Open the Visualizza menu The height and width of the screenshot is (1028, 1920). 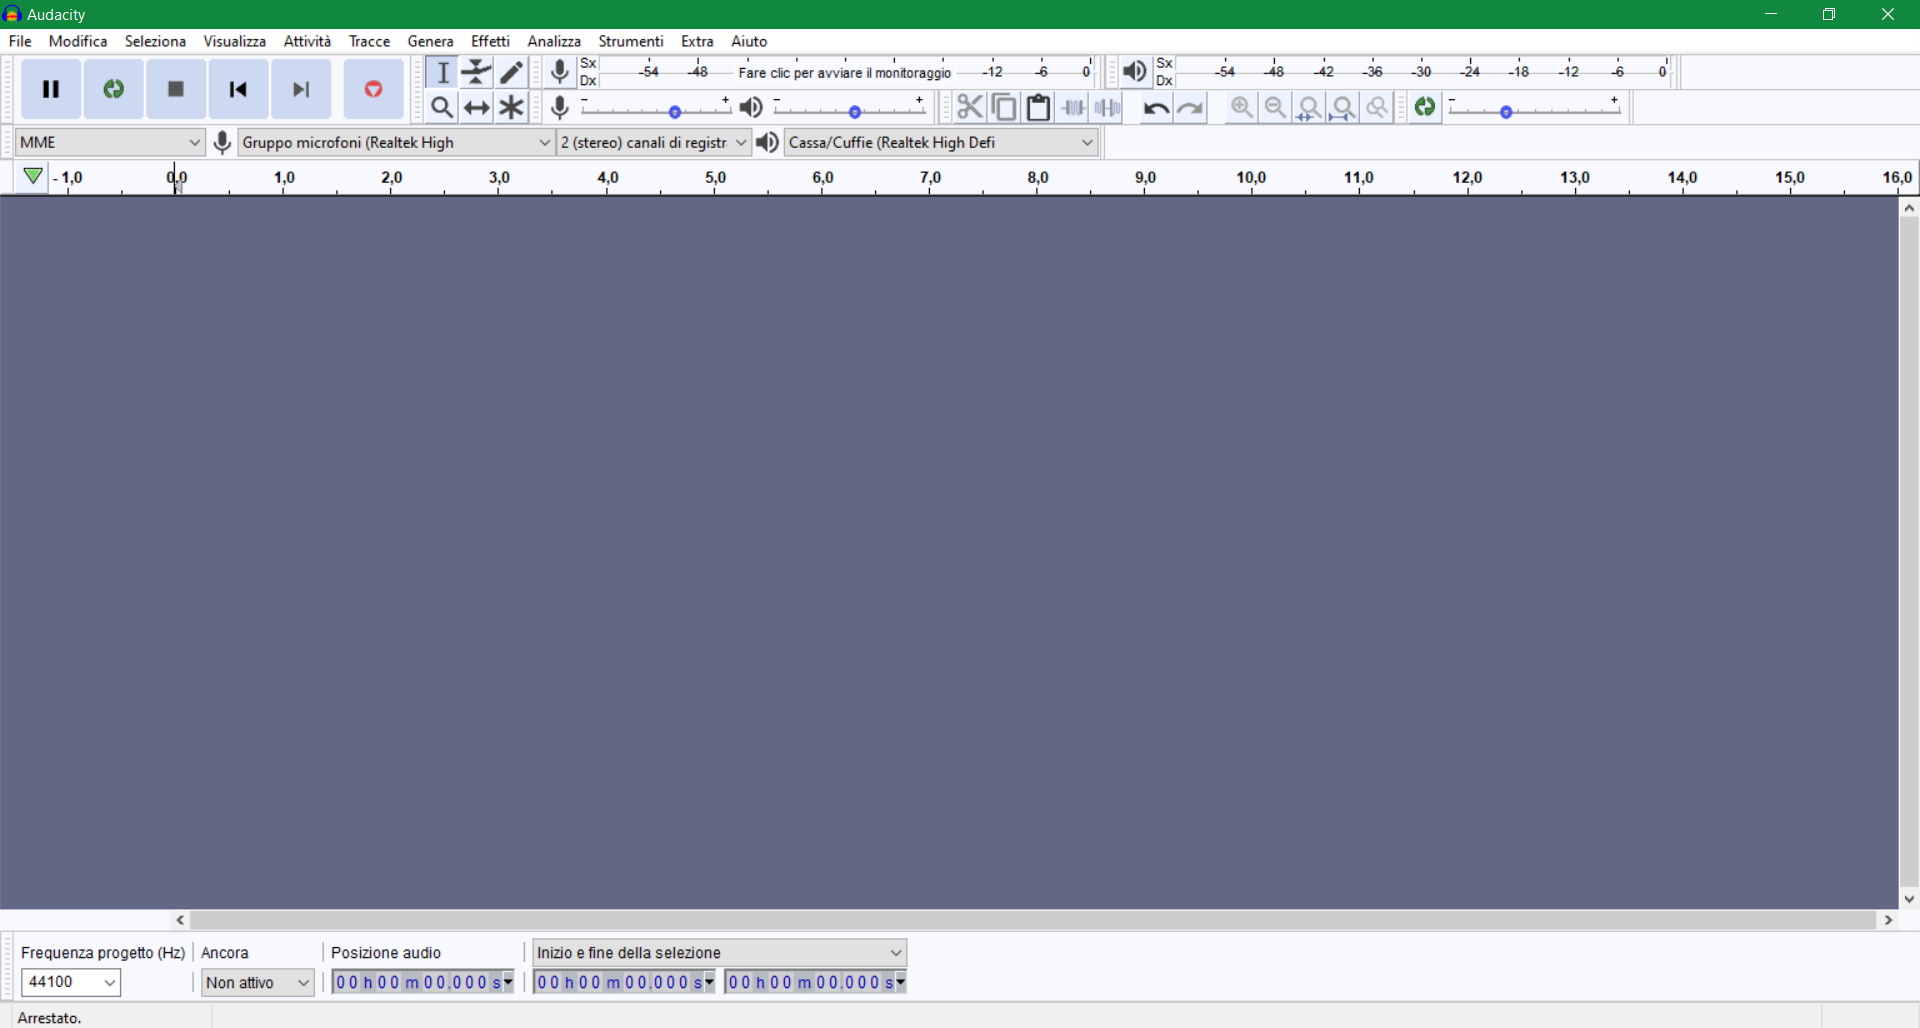click(235, 41)
